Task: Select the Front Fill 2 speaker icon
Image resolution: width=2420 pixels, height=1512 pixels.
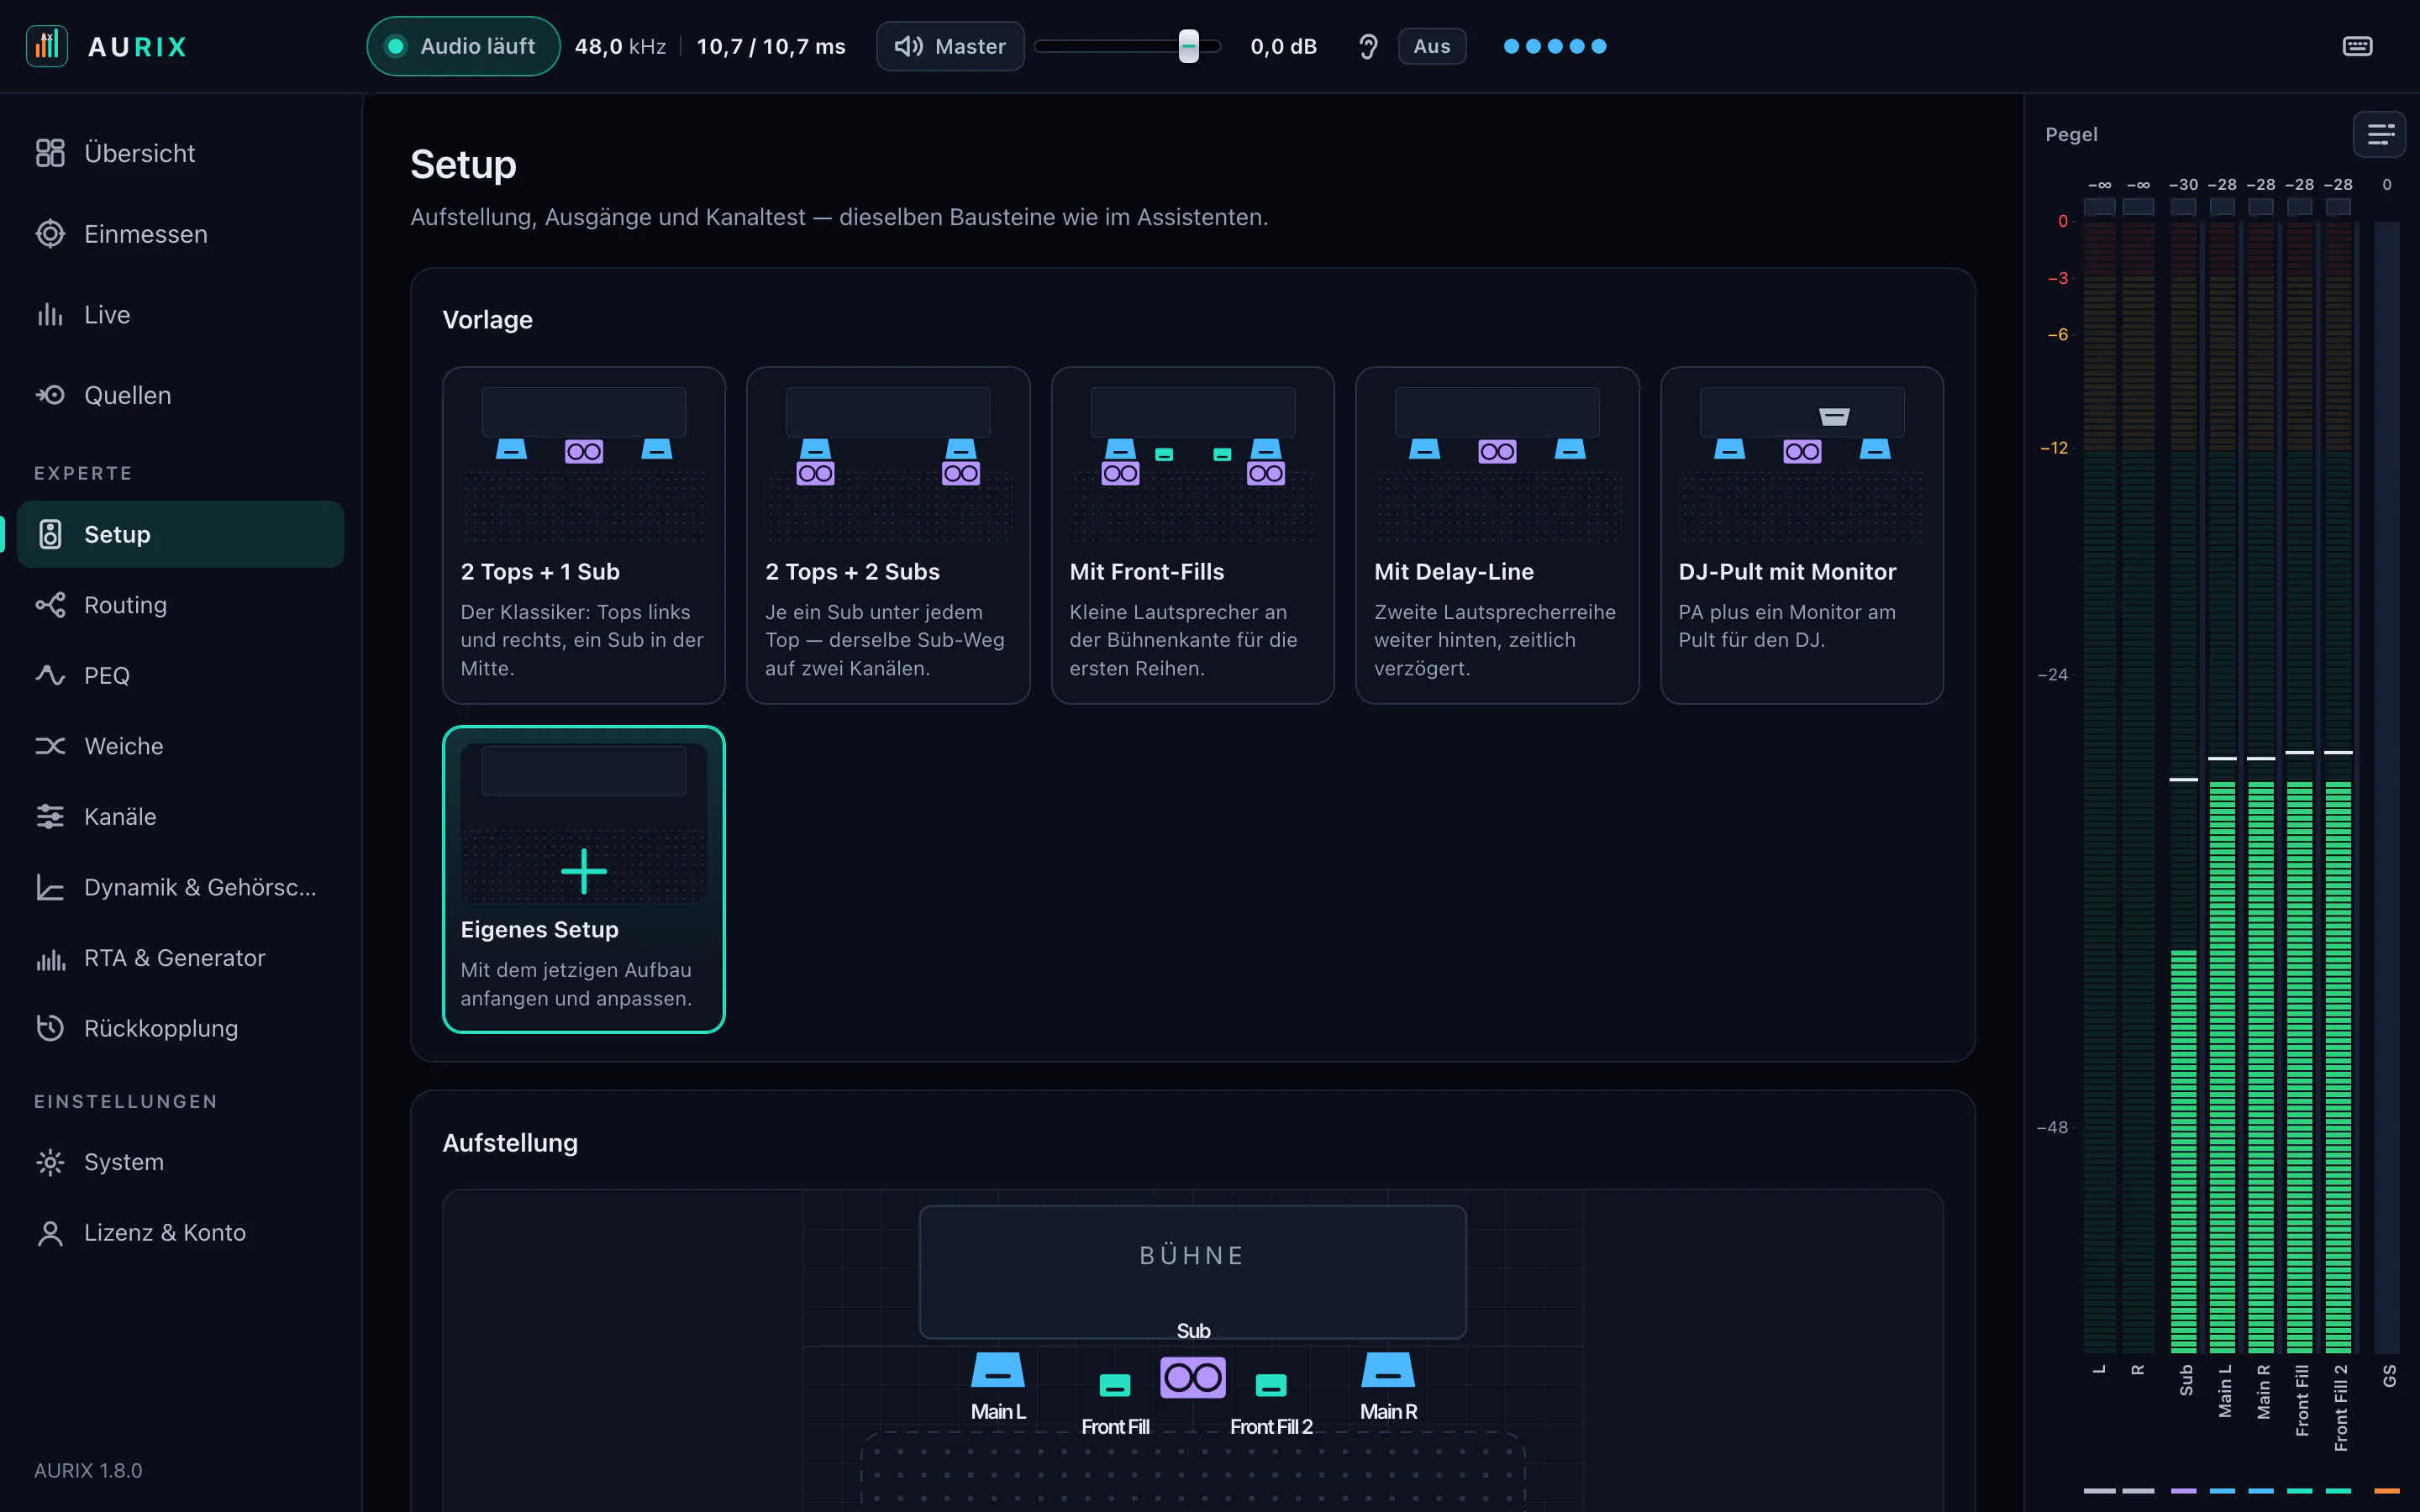Action: pyautogui.click(x=1271, y=1385)
